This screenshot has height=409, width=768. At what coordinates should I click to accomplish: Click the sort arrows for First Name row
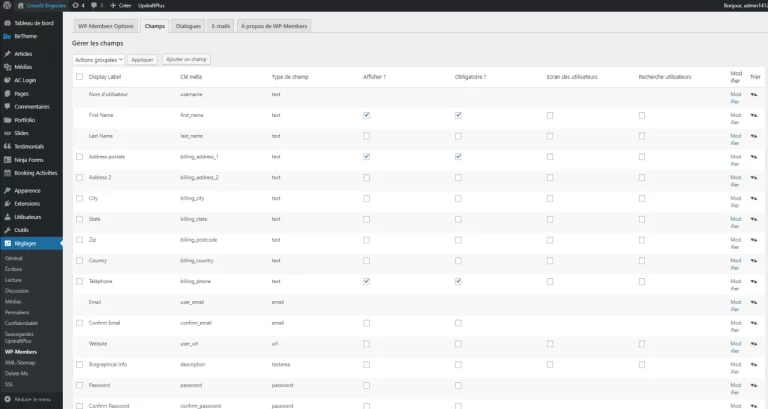point(753,115)
